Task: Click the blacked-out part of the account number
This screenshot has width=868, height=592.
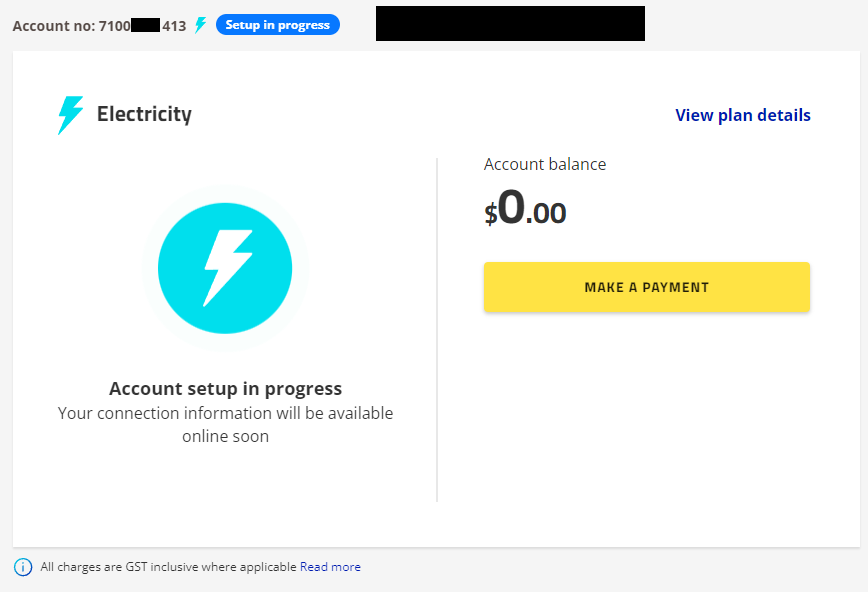Action: (146, 26)
